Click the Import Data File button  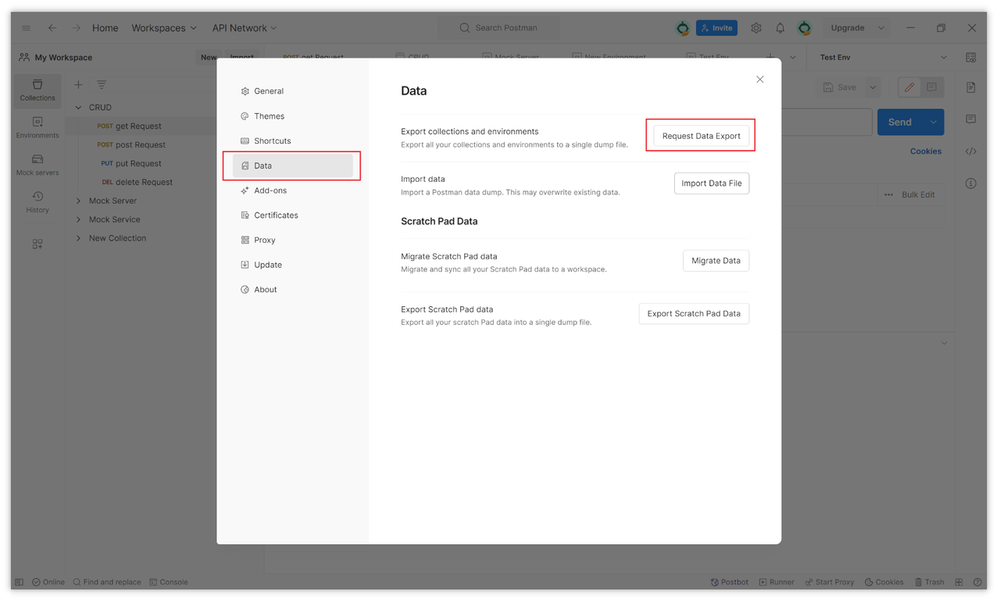coord(711,183)
